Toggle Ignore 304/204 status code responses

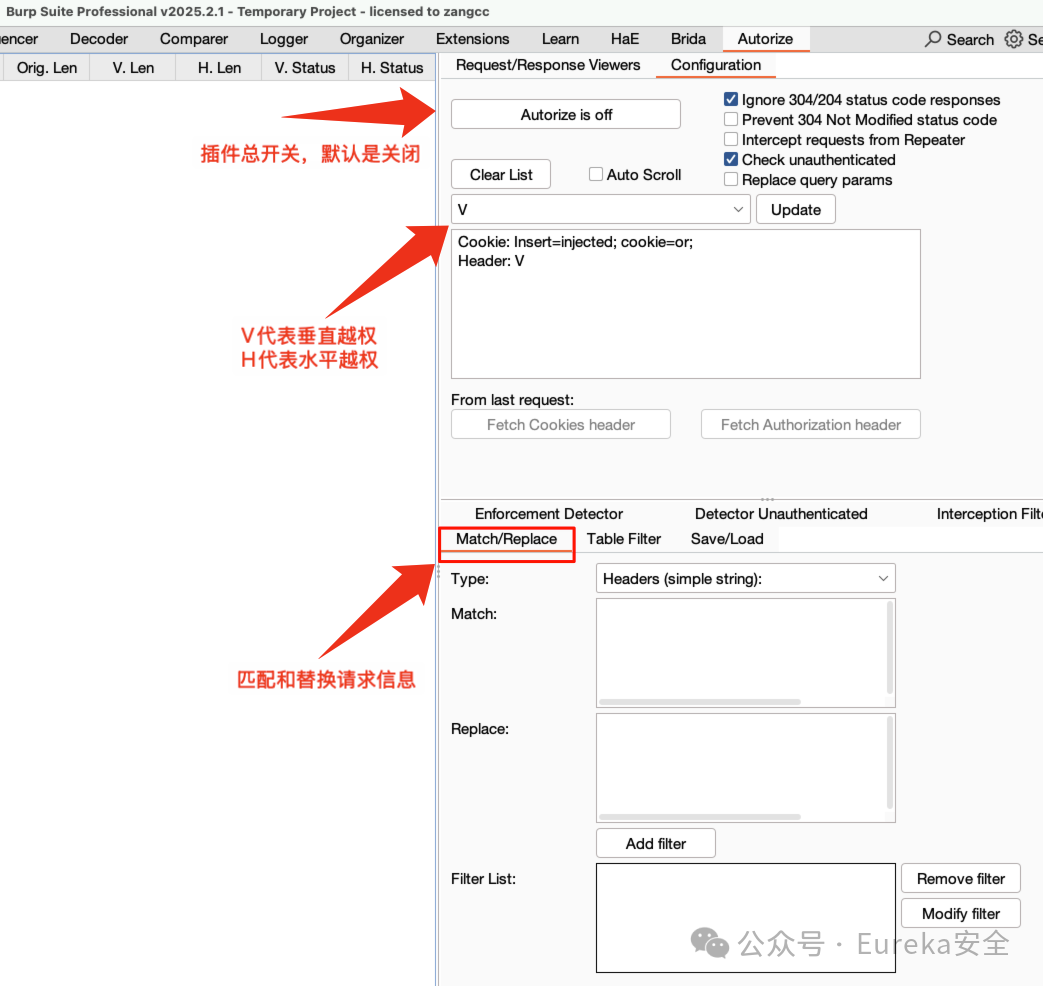[x=730, y=99]
